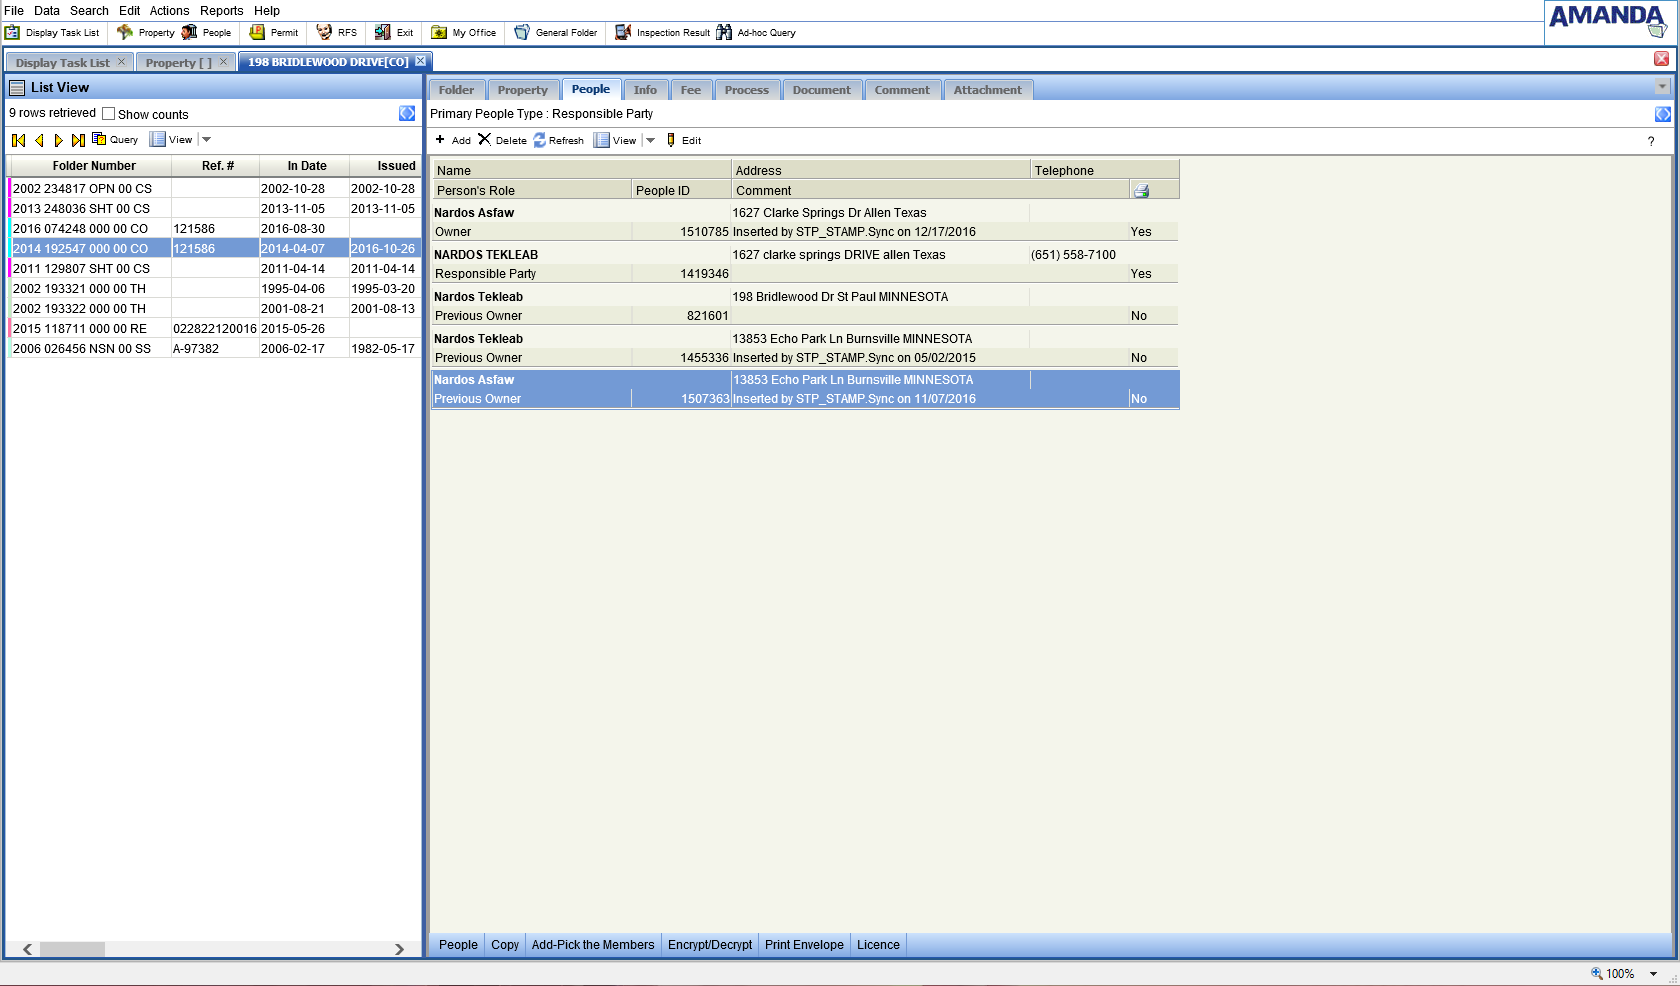This screenshot has height=986, width=1680.
Task: Open the tab list dropdown at far right
Action: tap(1662, 88)
